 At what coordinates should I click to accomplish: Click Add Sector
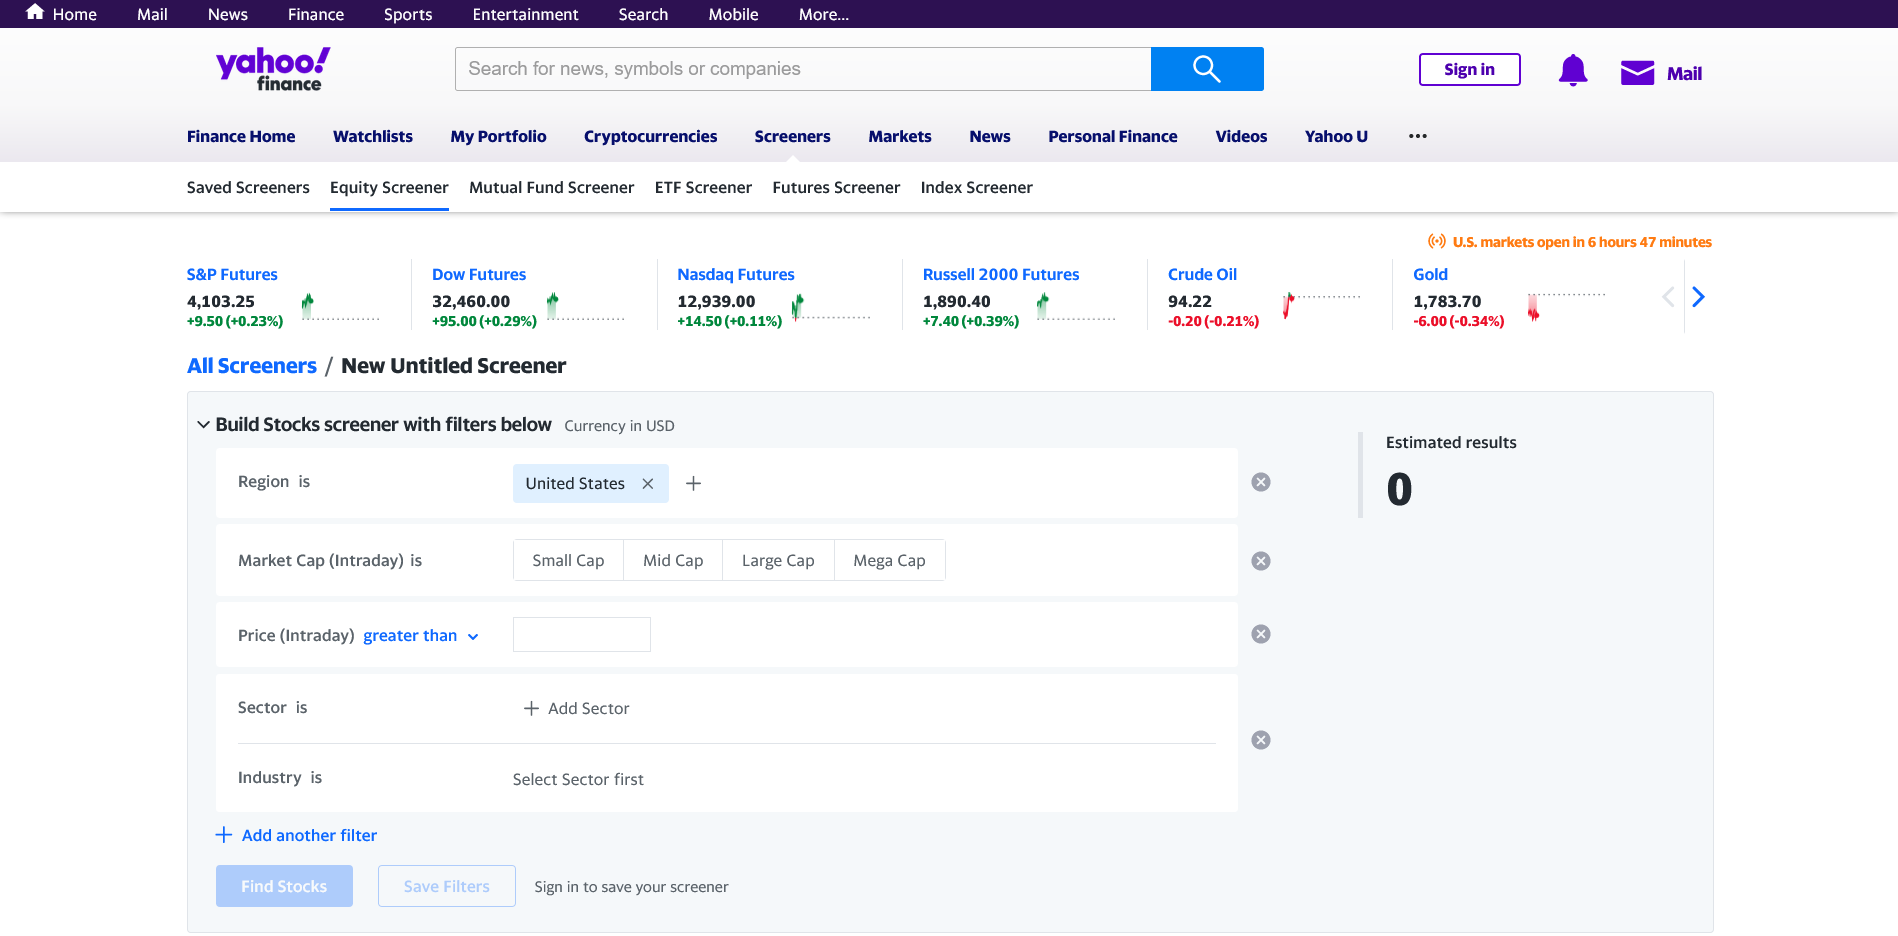[x=577, y=709]
